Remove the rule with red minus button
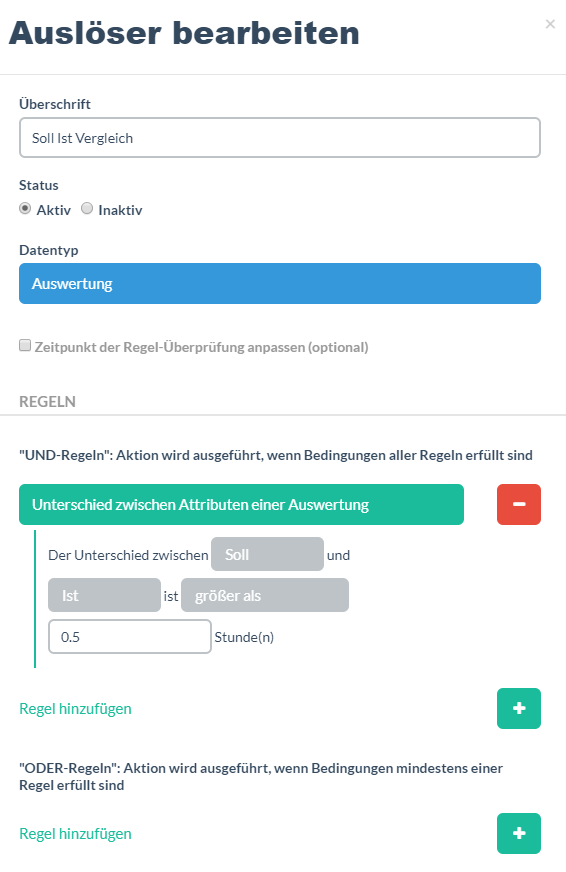566x872 pixels. point(519,504)
